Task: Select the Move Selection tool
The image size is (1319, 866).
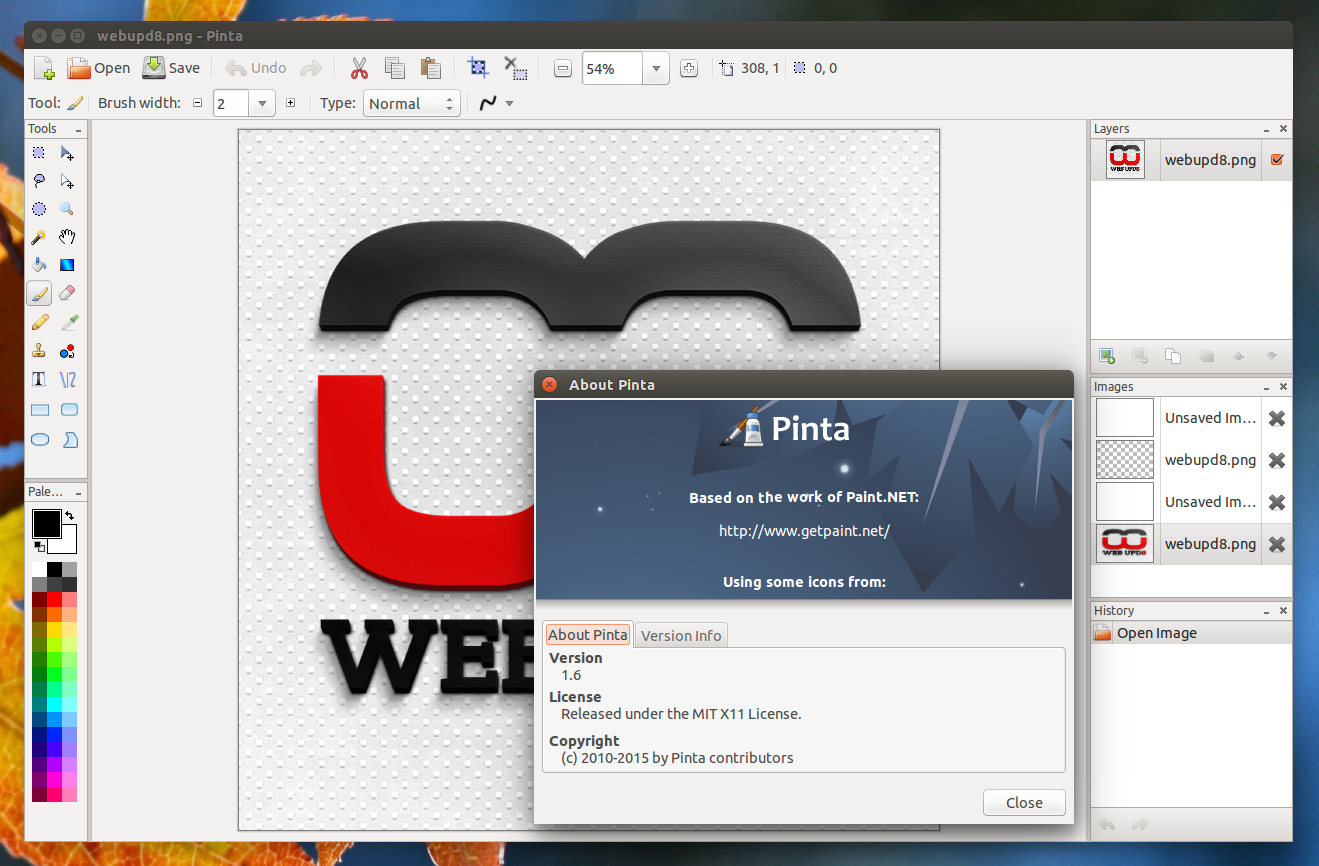Action: click(x=67, y=181)
